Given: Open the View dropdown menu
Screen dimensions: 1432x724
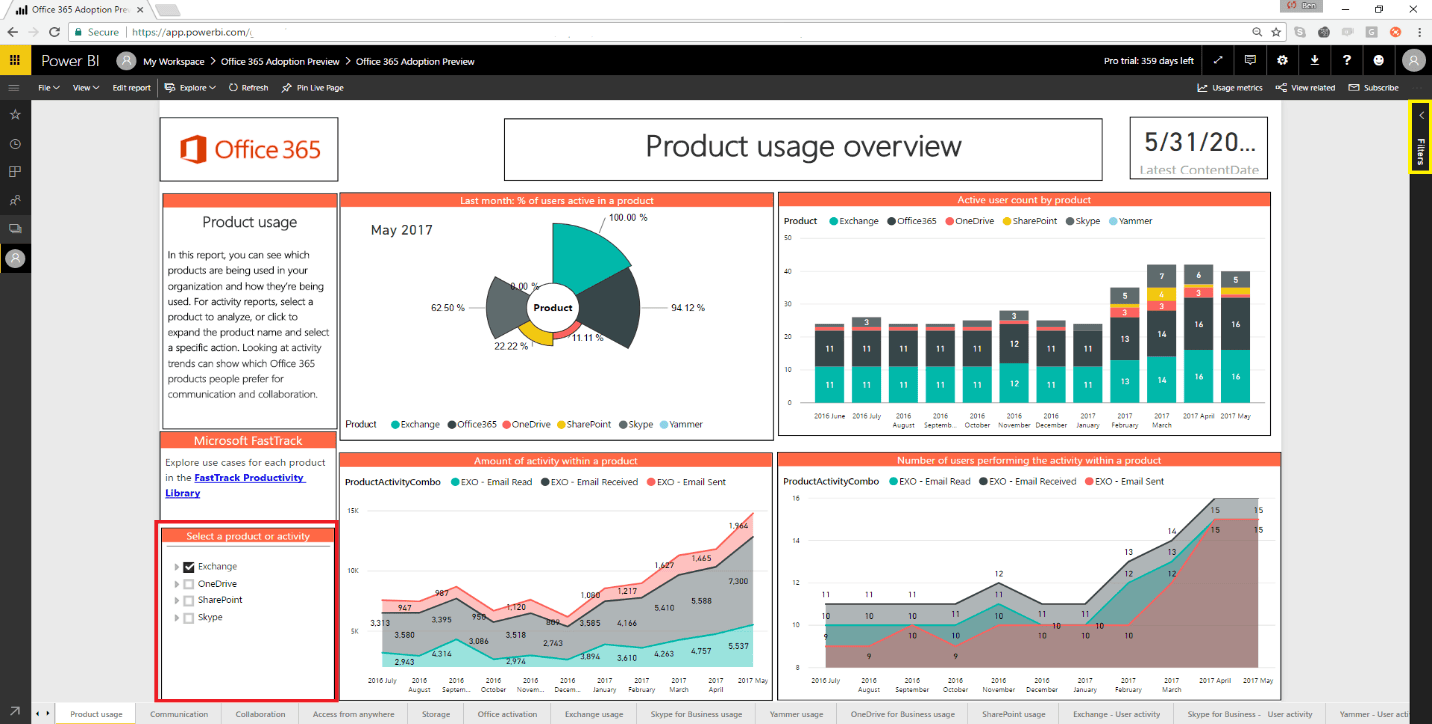Looking at the screenshot, I should coord(85,88).
